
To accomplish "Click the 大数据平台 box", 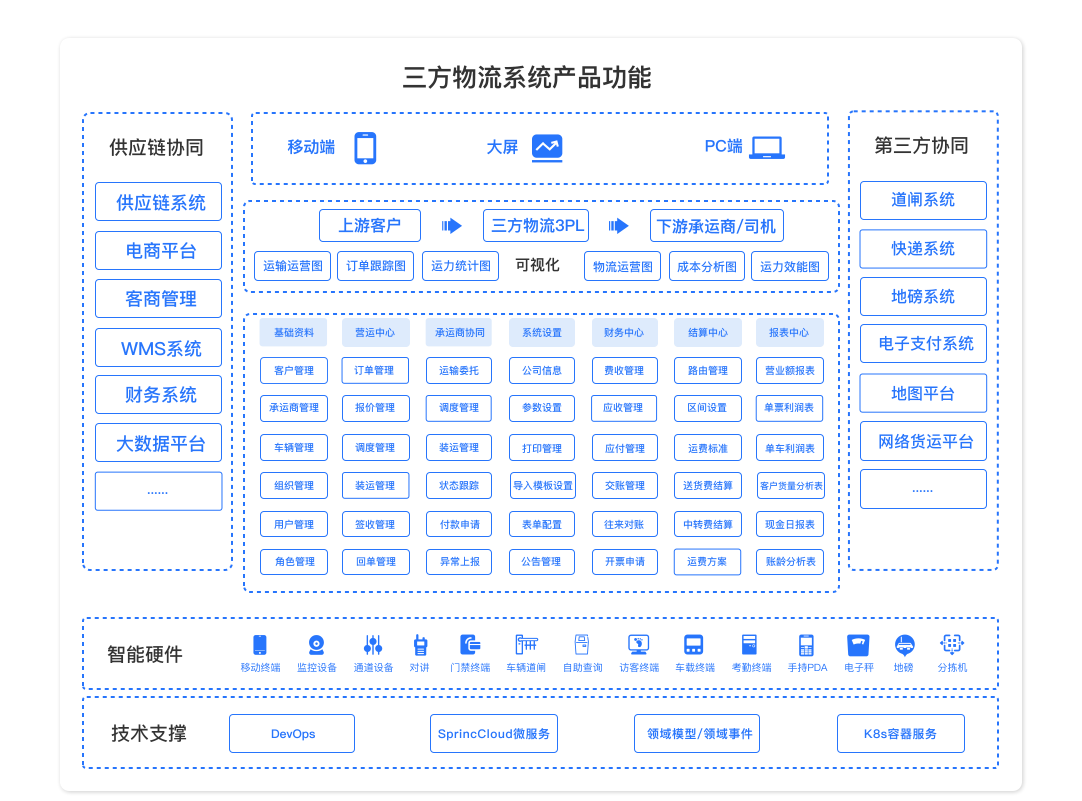I will (158, 443).
